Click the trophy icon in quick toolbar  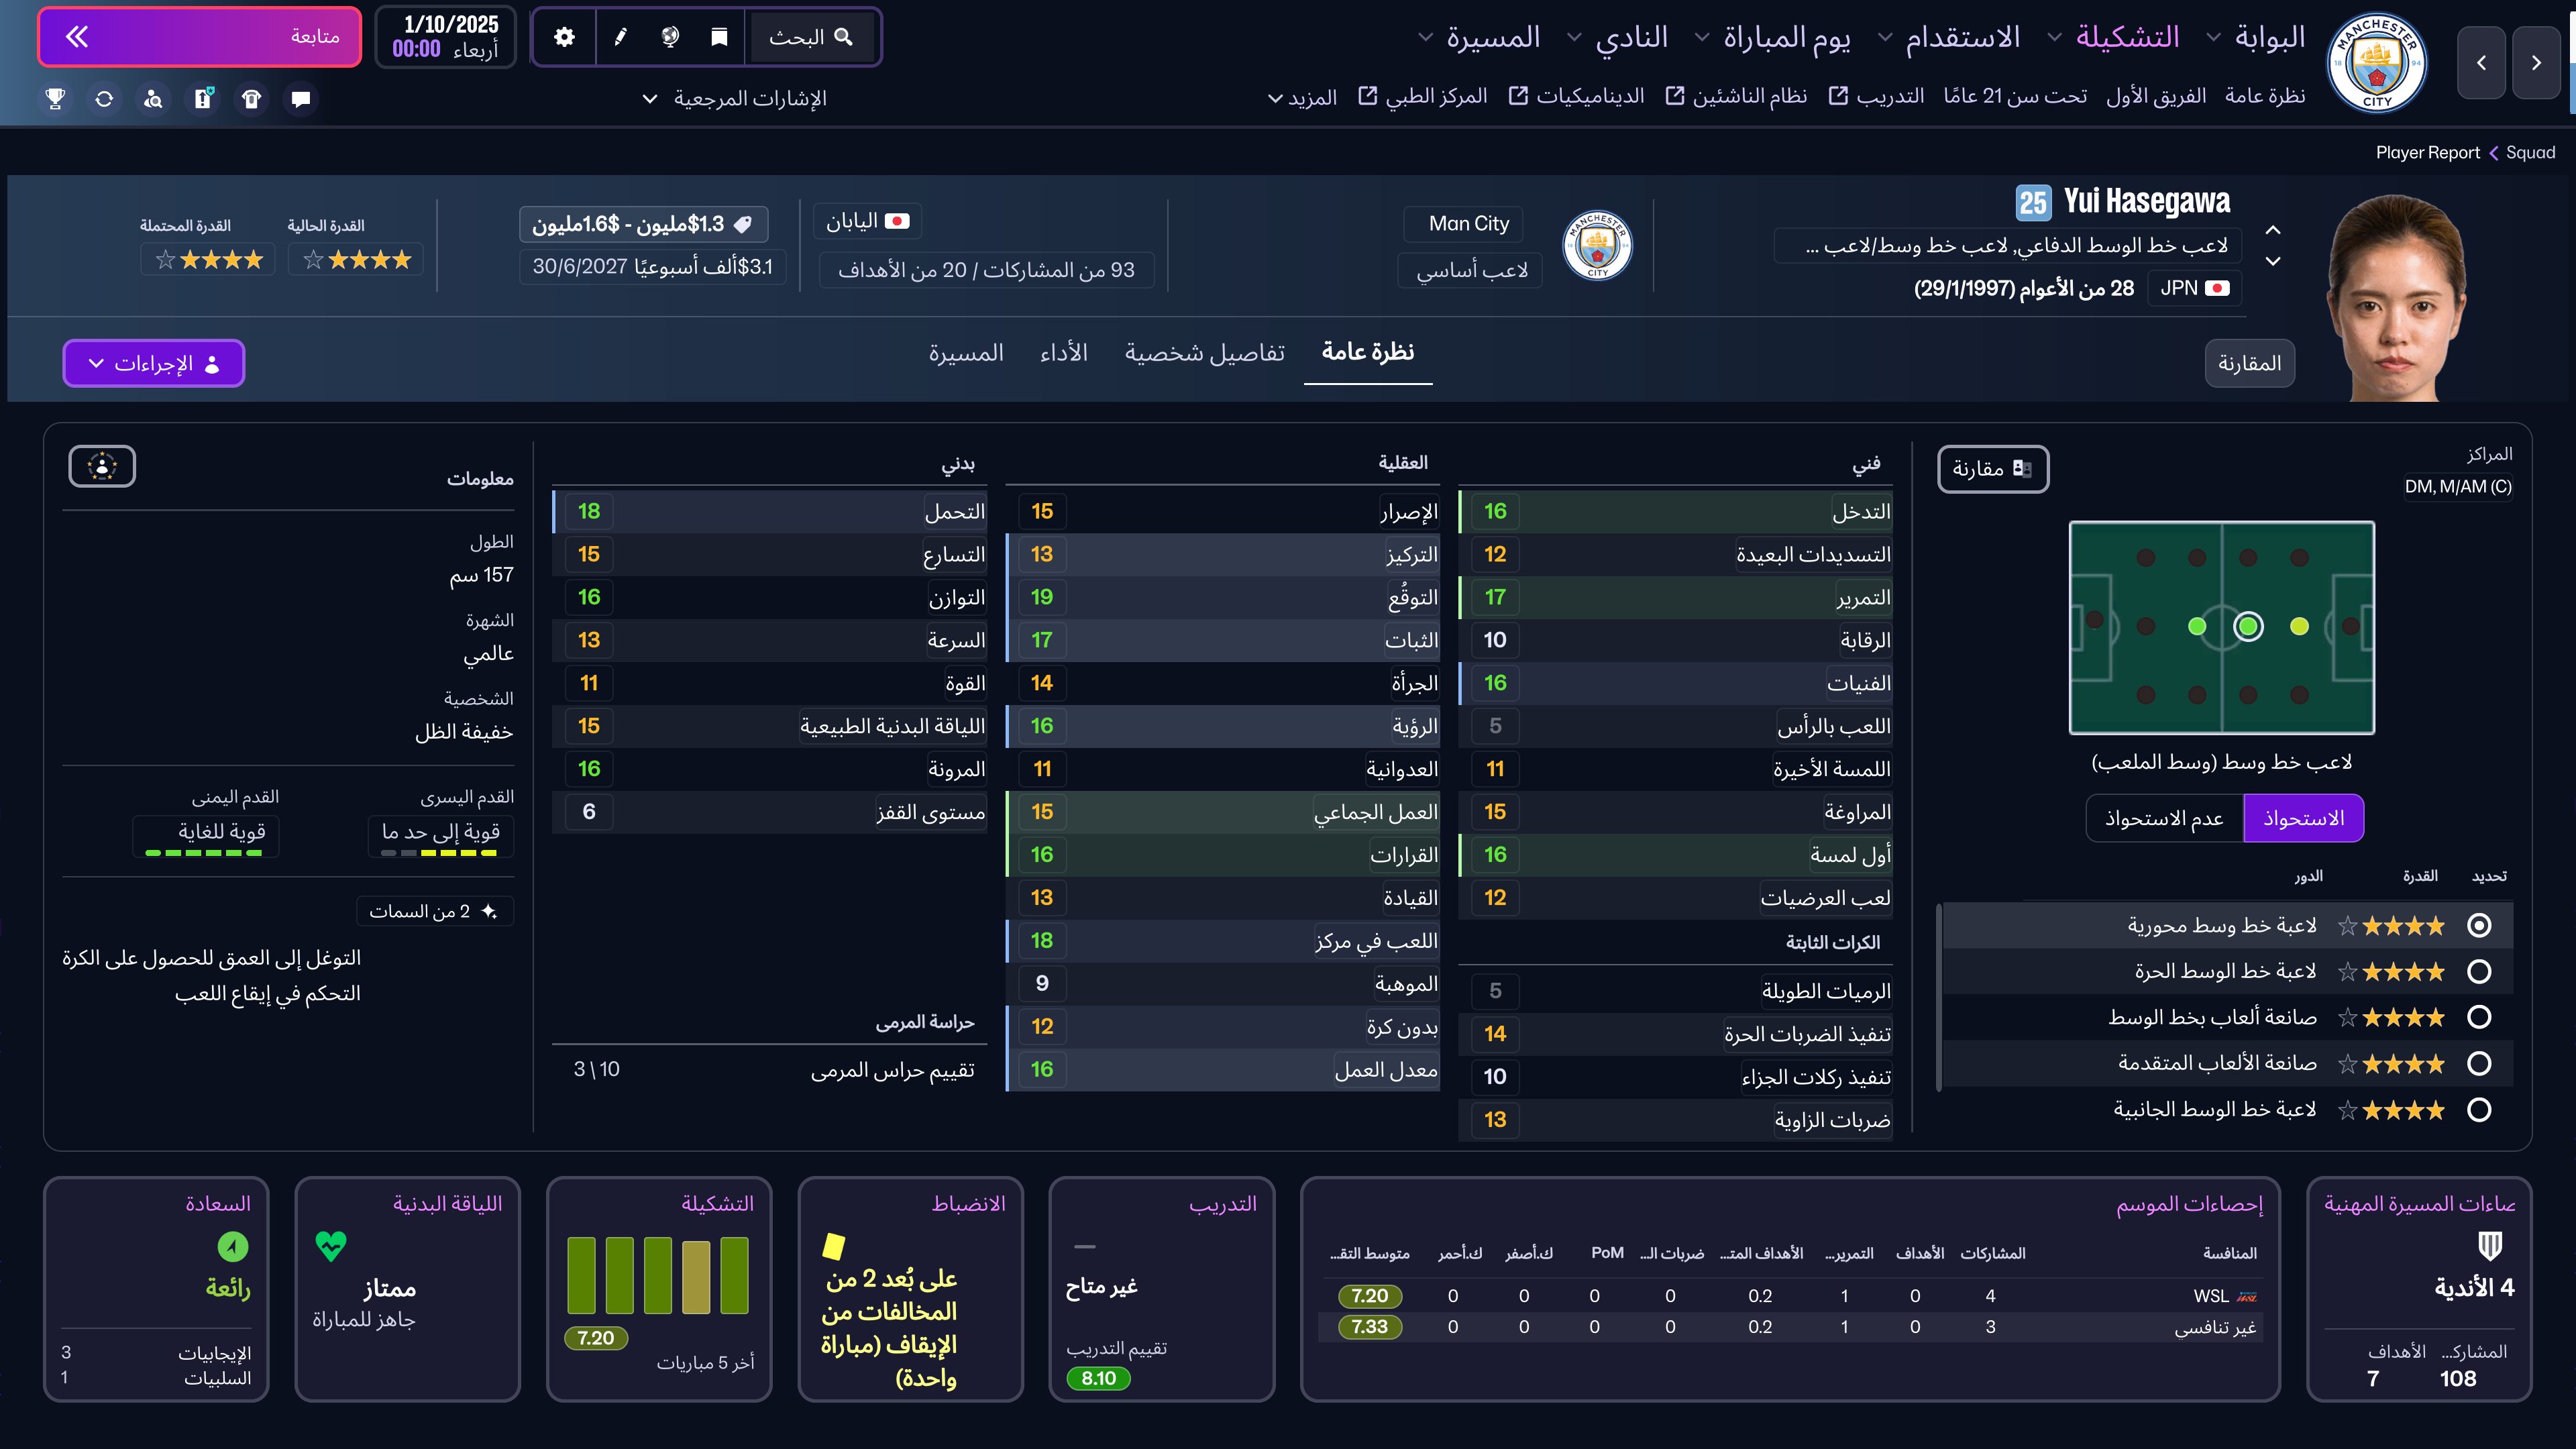click(x=56, y=98)
